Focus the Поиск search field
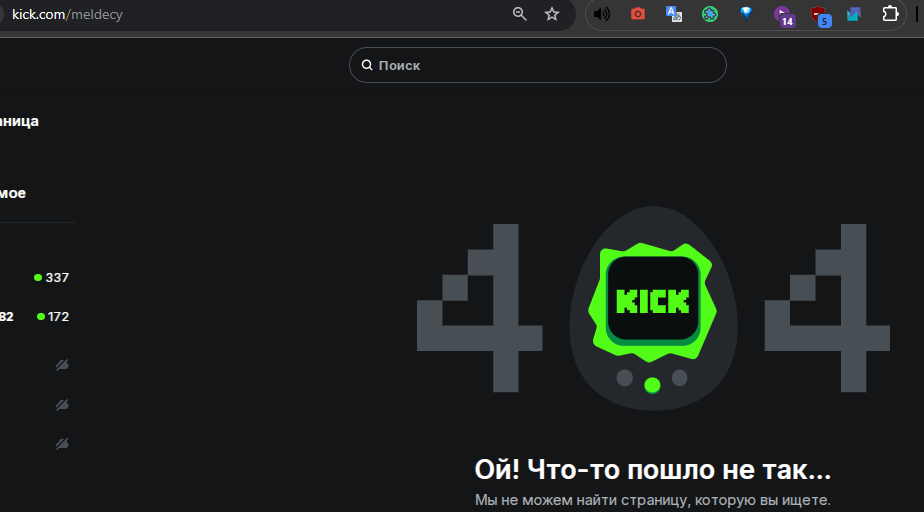The width and height of the screenshot is (924, 512). click(537, 65)
